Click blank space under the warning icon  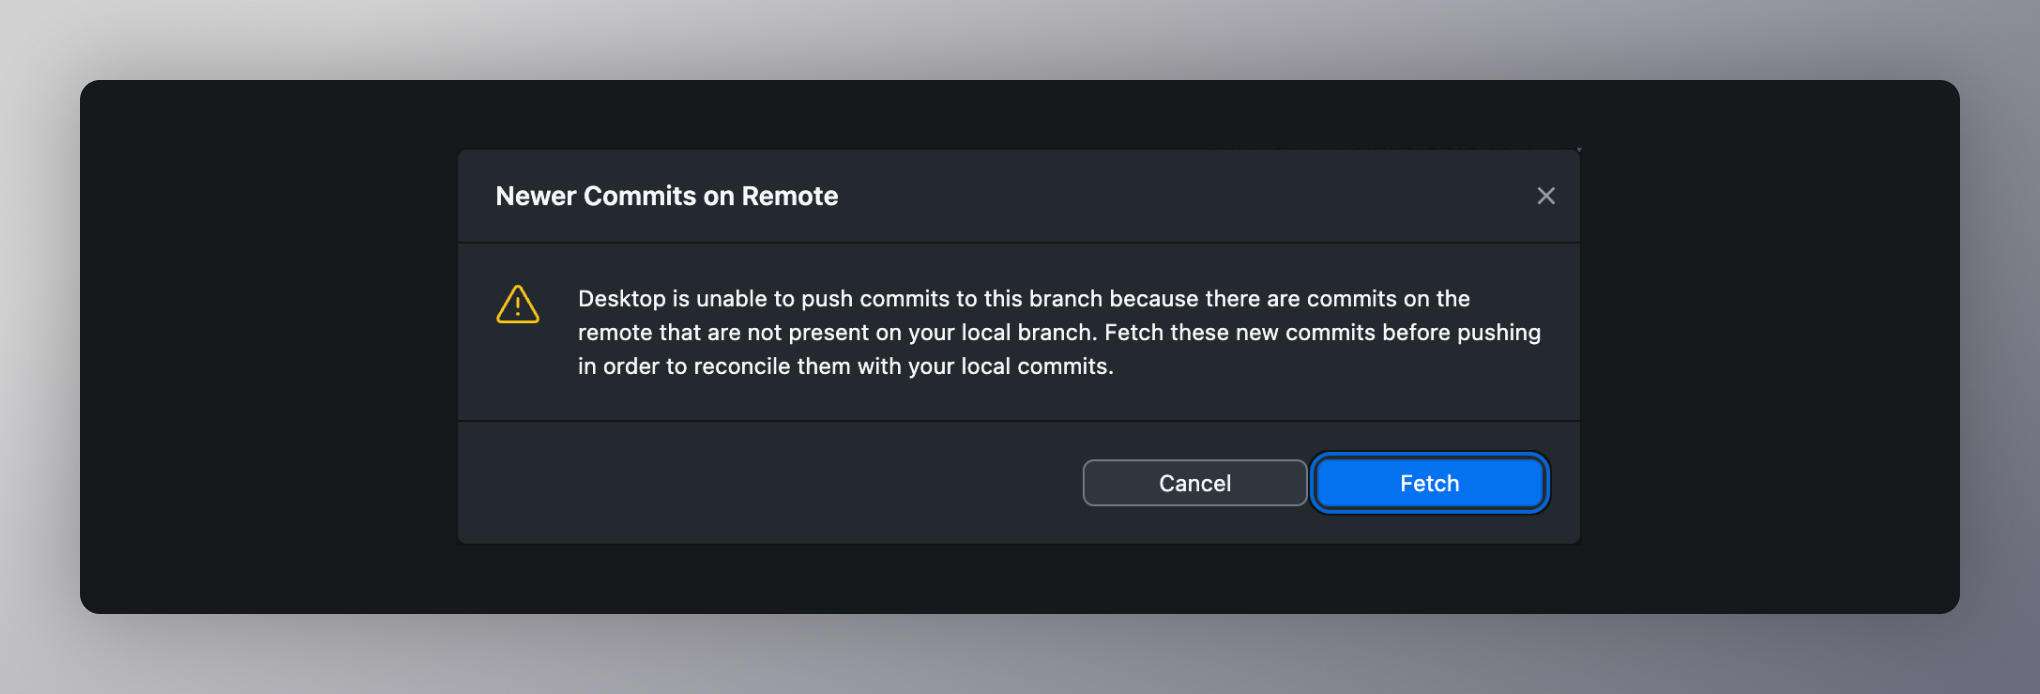pyautogui.click(x=518, y=372)
